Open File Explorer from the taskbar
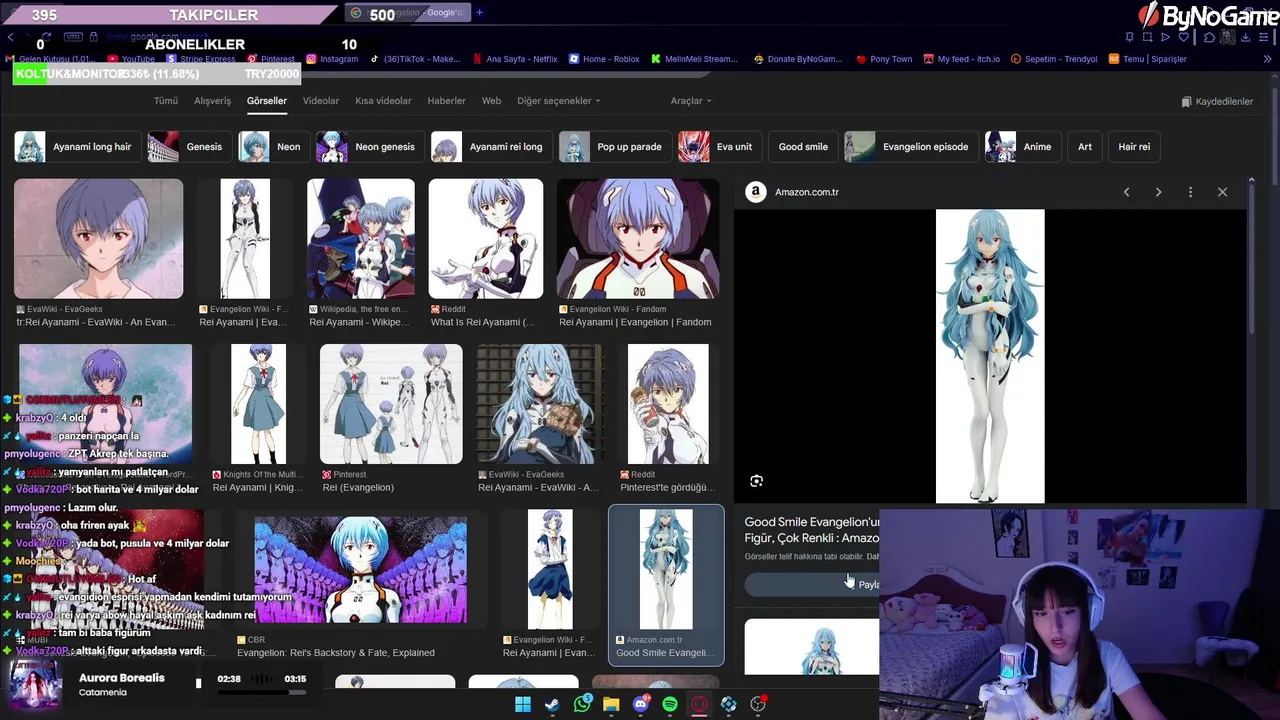1280x720 pixels. pyautogui.click(x=611, y=705)
